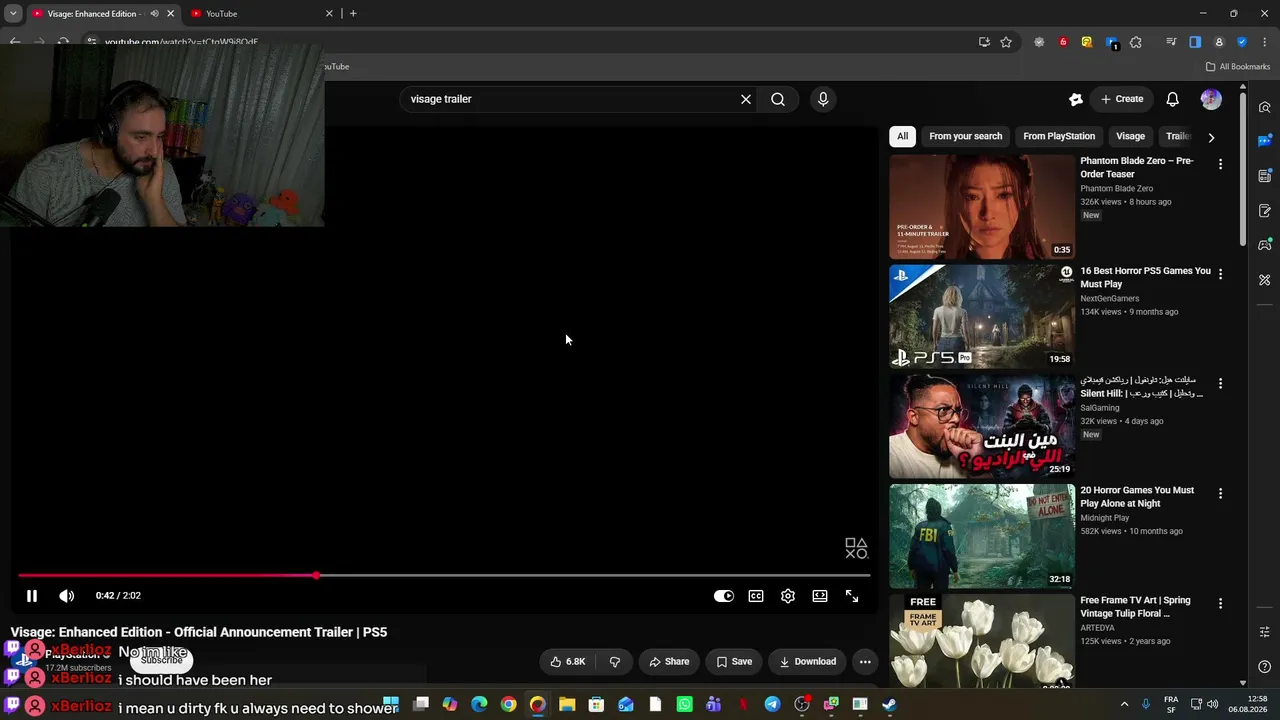Open options for Phantom Blade Zero video
The image size is (1280, 720).
[1220, 164]
